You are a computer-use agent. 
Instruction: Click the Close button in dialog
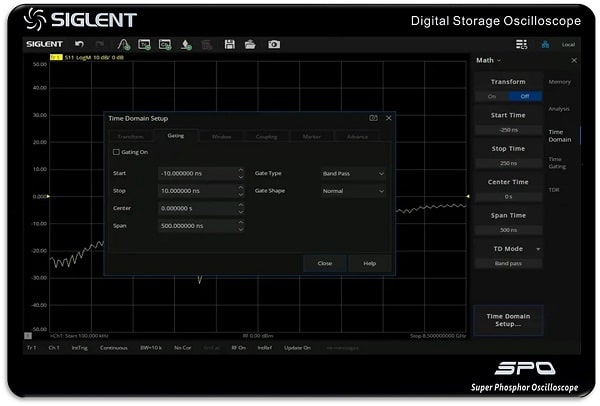click(325, 263)
